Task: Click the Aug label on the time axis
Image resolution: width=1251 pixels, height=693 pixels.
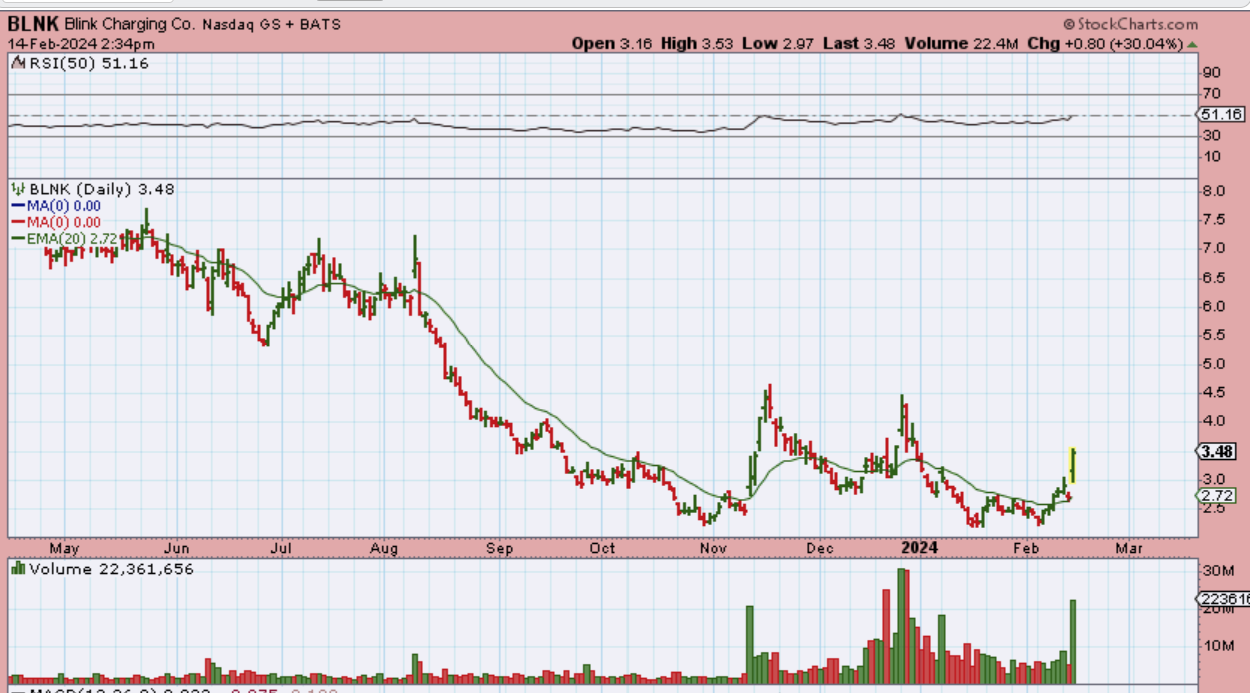Action: click(385, 548)
